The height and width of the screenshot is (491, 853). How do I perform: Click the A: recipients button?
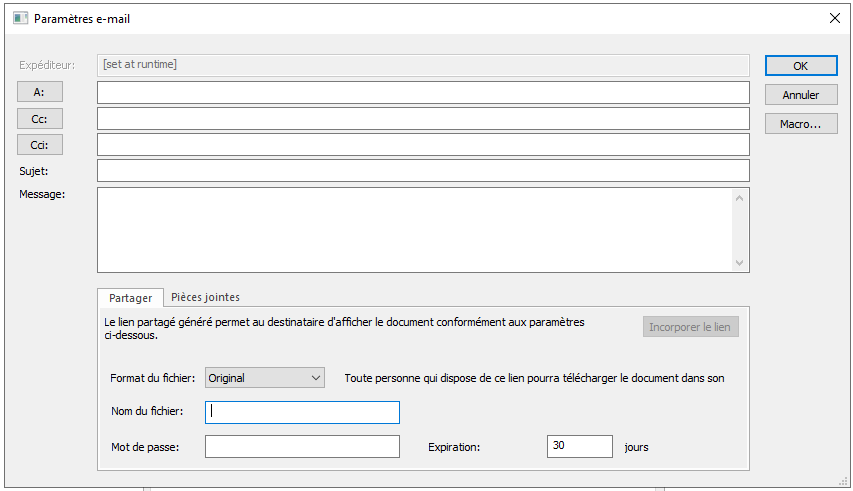[40, 92]
